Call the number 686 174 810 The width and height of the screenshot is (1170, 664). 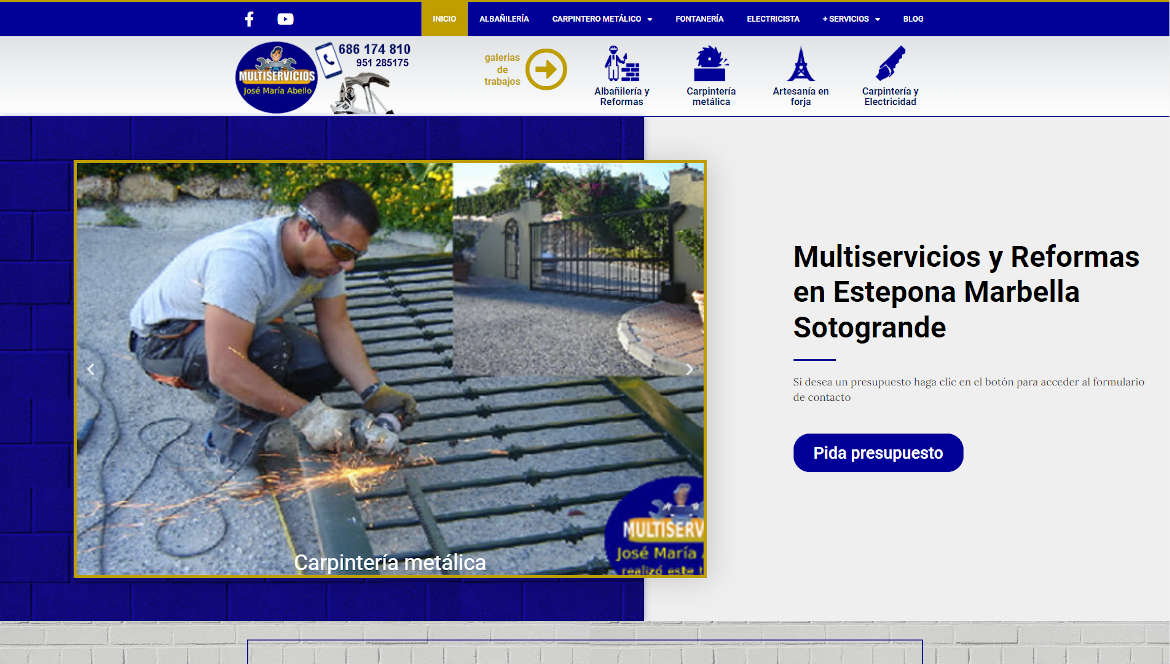coord(374,49)
